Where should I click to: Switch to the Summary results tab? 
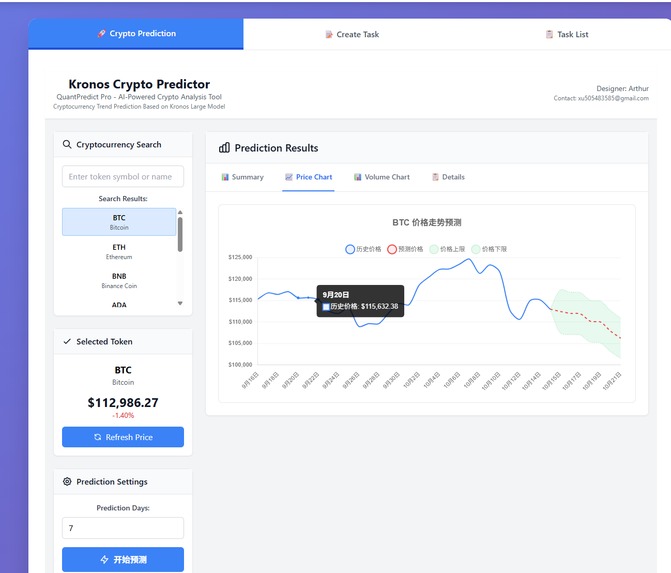pyautogui.click(x=243, y=177)
